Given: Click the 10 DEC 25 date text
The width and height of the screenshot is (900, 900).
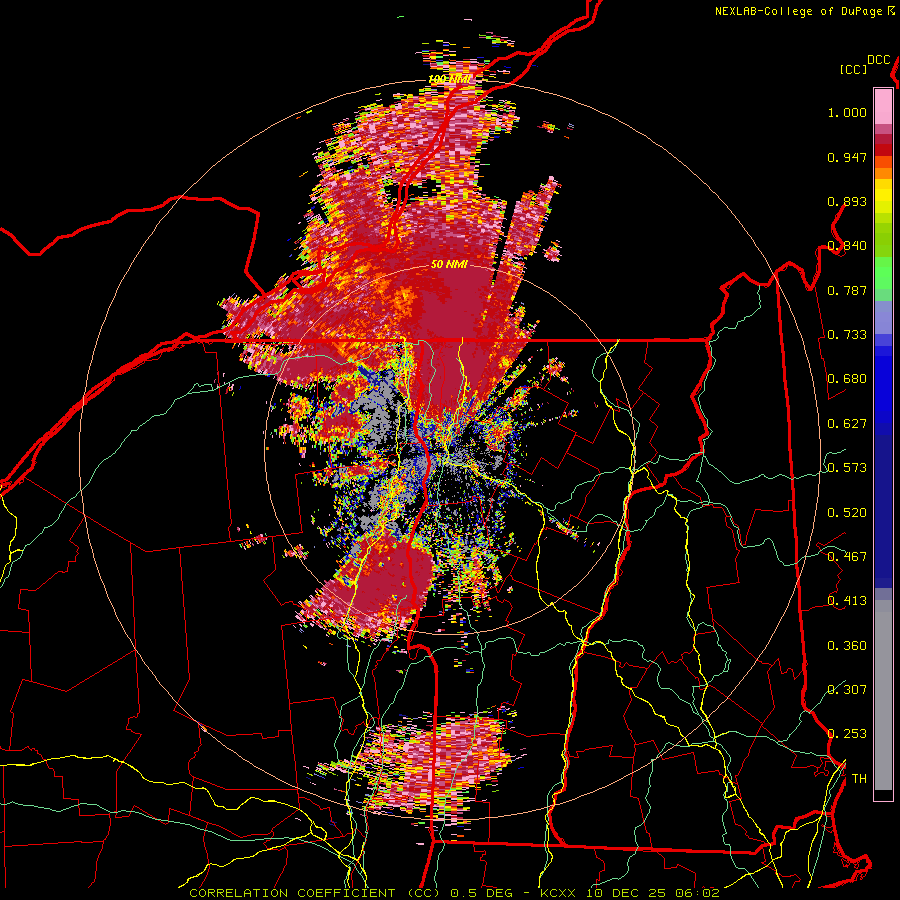Looking at the screenshot, I should point(626,893).
